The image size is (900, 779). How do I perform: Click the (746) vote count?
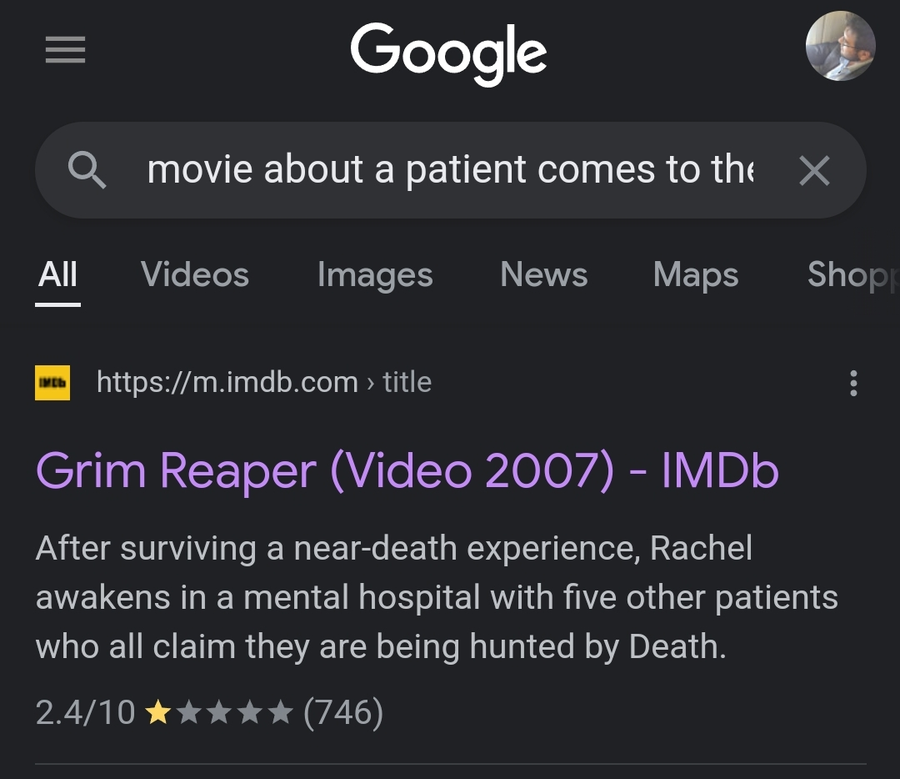[343, 713]
